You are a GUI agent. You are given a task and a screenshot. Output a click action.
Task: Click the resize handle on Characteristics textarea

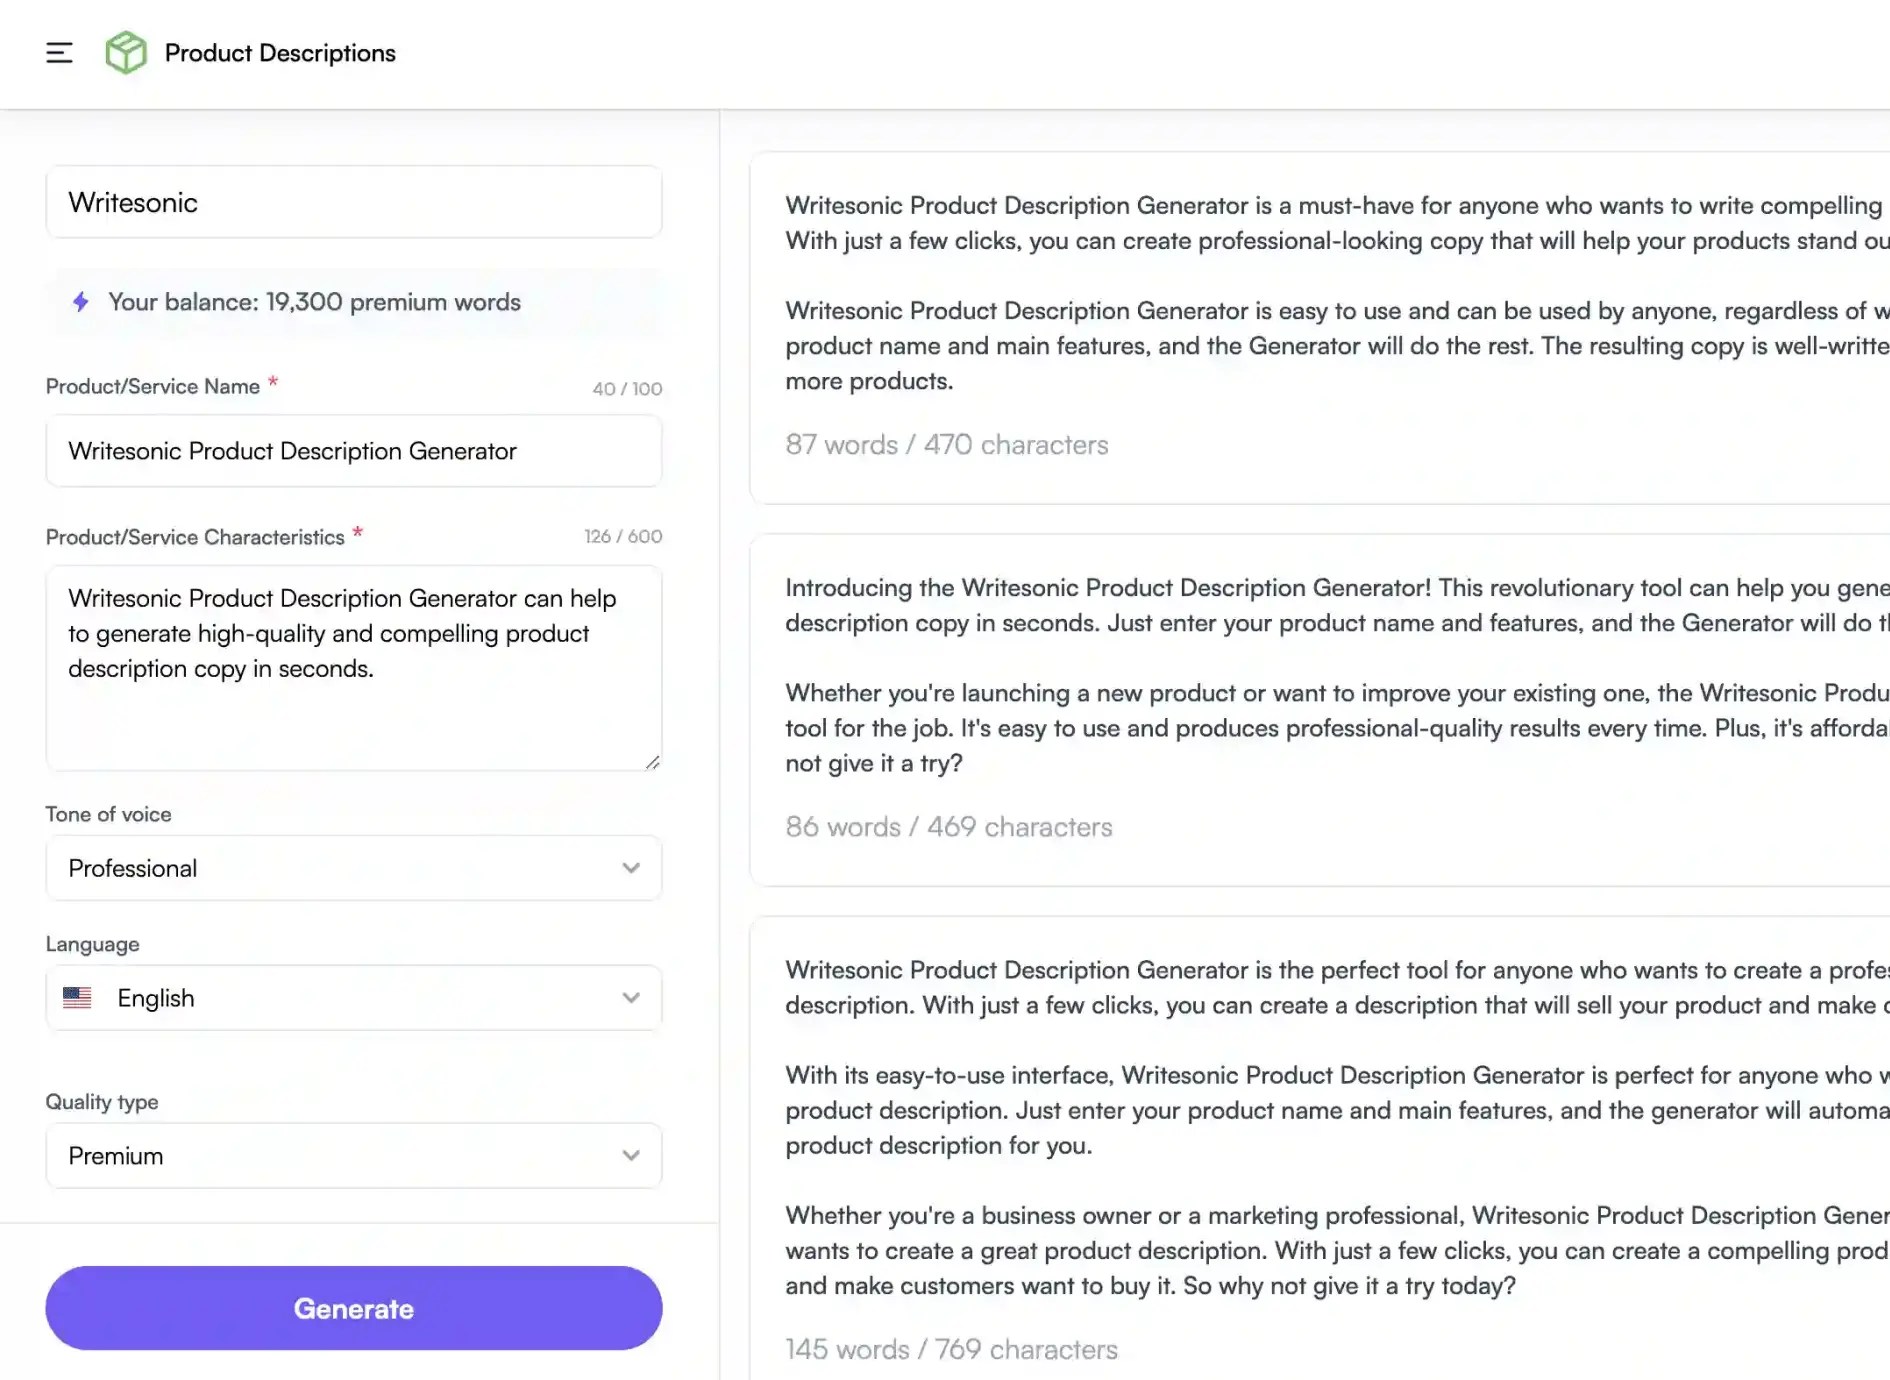(x=655, y=761)
